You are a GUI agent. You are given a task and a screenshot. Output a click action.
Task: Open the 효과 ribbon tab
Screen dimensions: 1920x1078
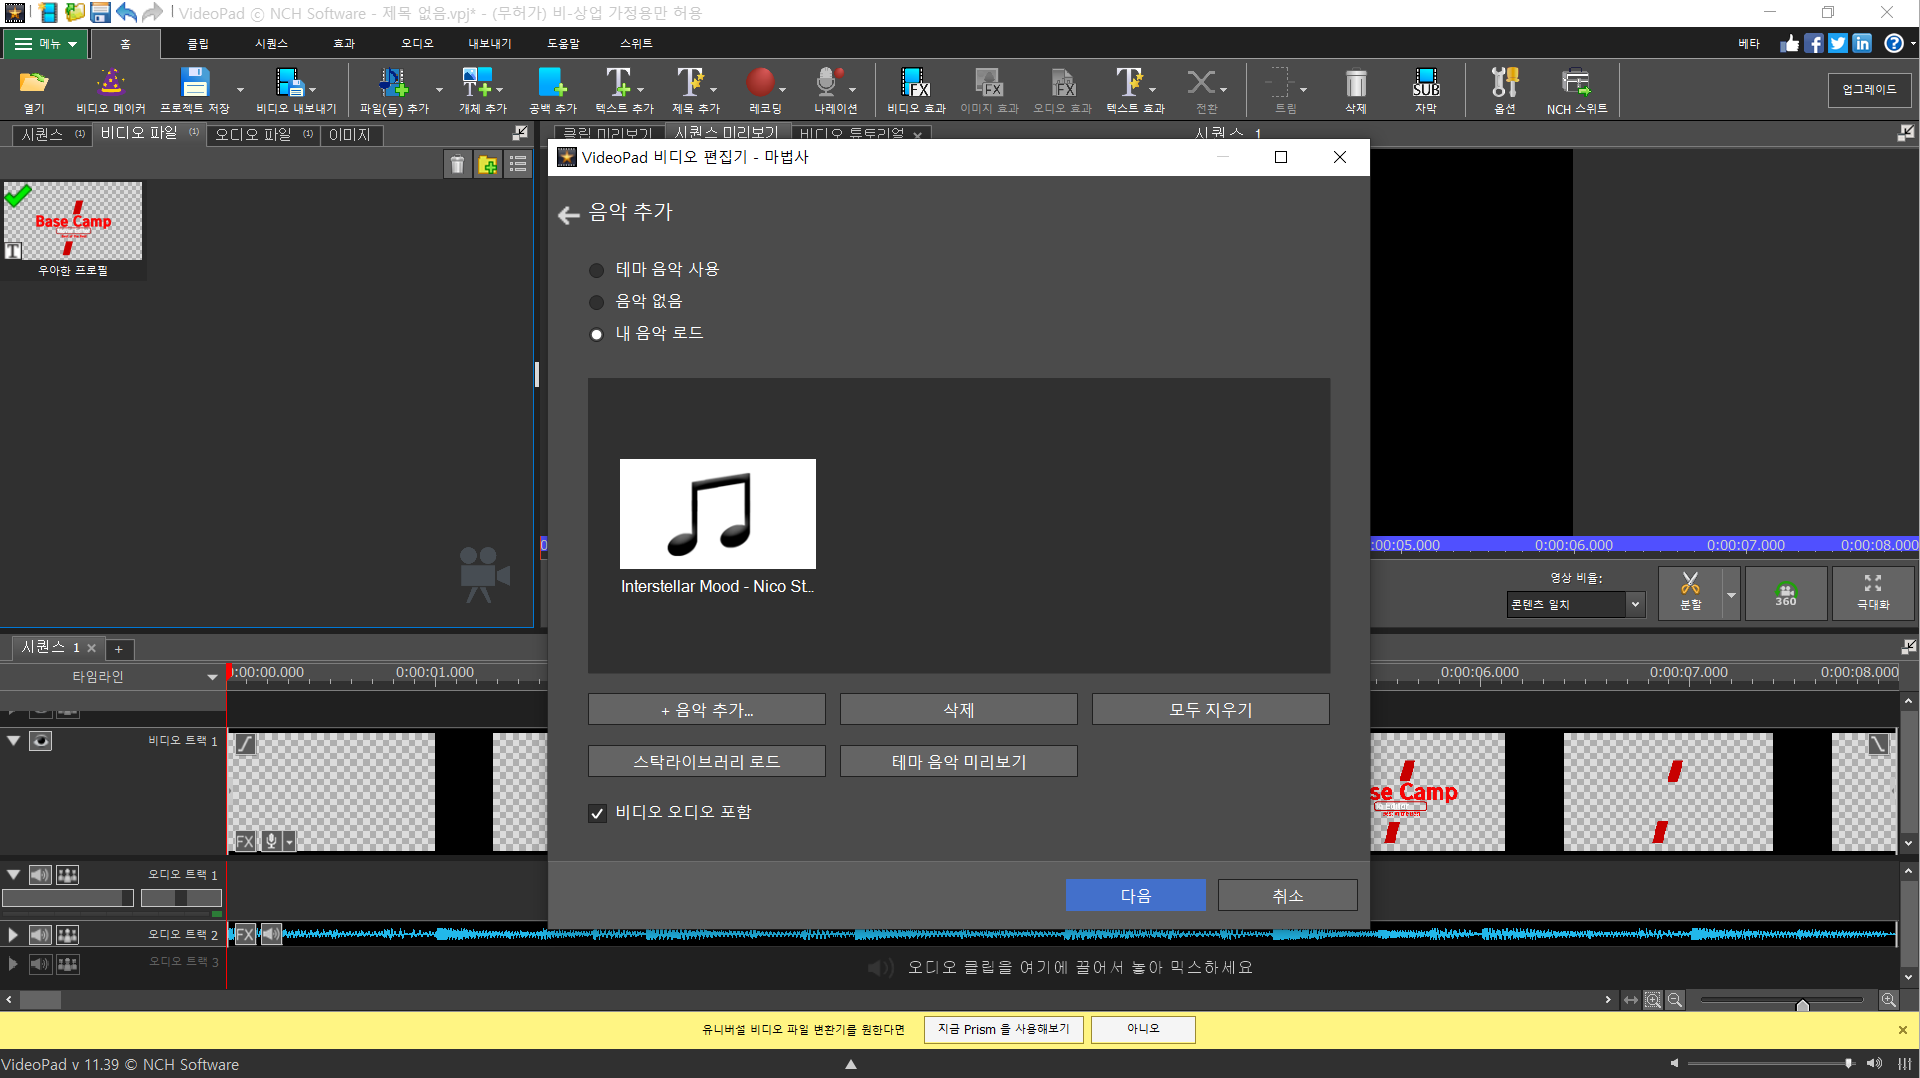coord(344,44)
